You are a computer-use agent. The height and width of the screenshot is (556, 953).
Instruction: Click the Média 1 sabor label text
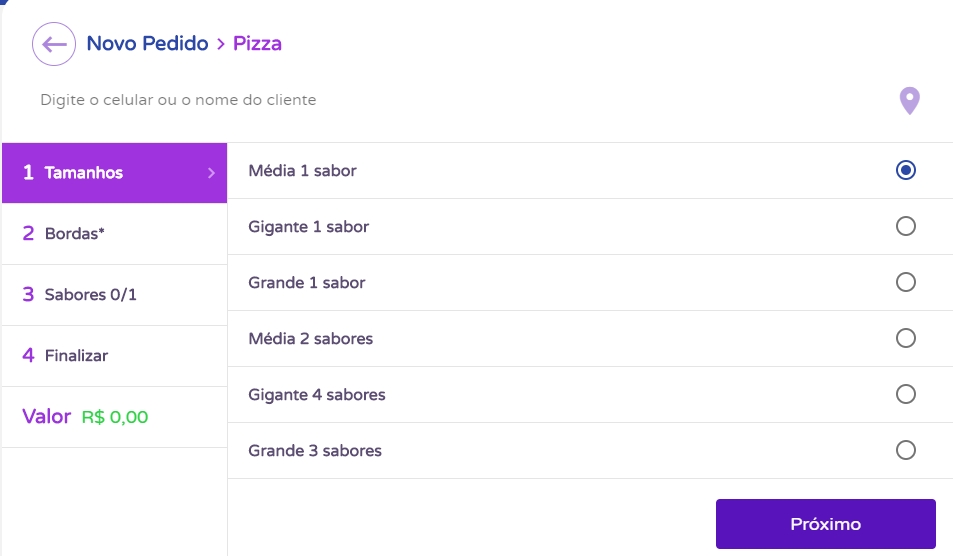pos(302,171)
